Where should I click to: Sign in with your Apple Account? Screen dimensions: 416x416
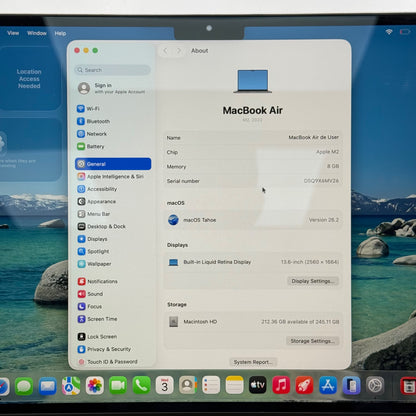coord(112,88)
